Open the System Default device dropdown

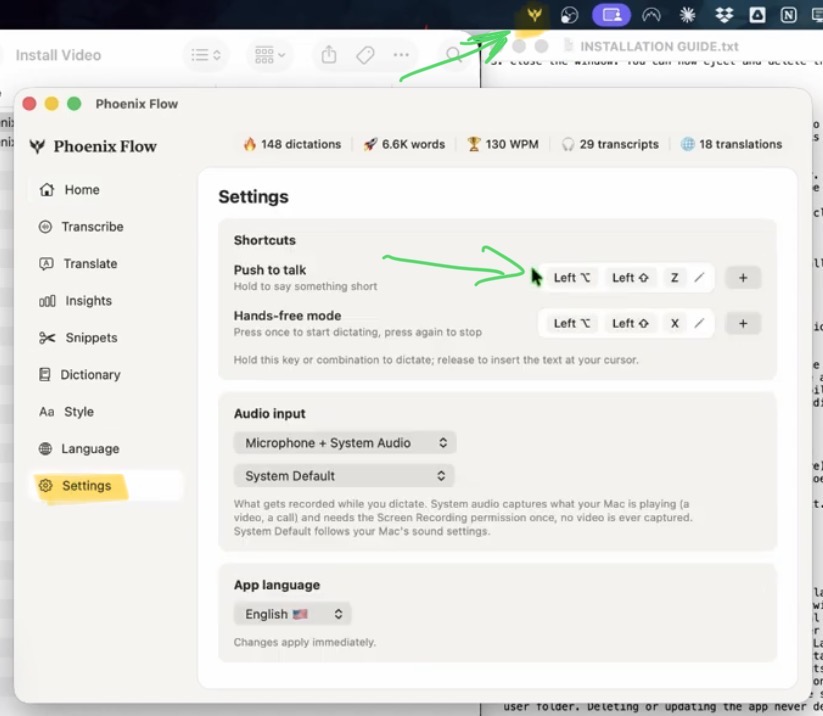tap(344, 476)
